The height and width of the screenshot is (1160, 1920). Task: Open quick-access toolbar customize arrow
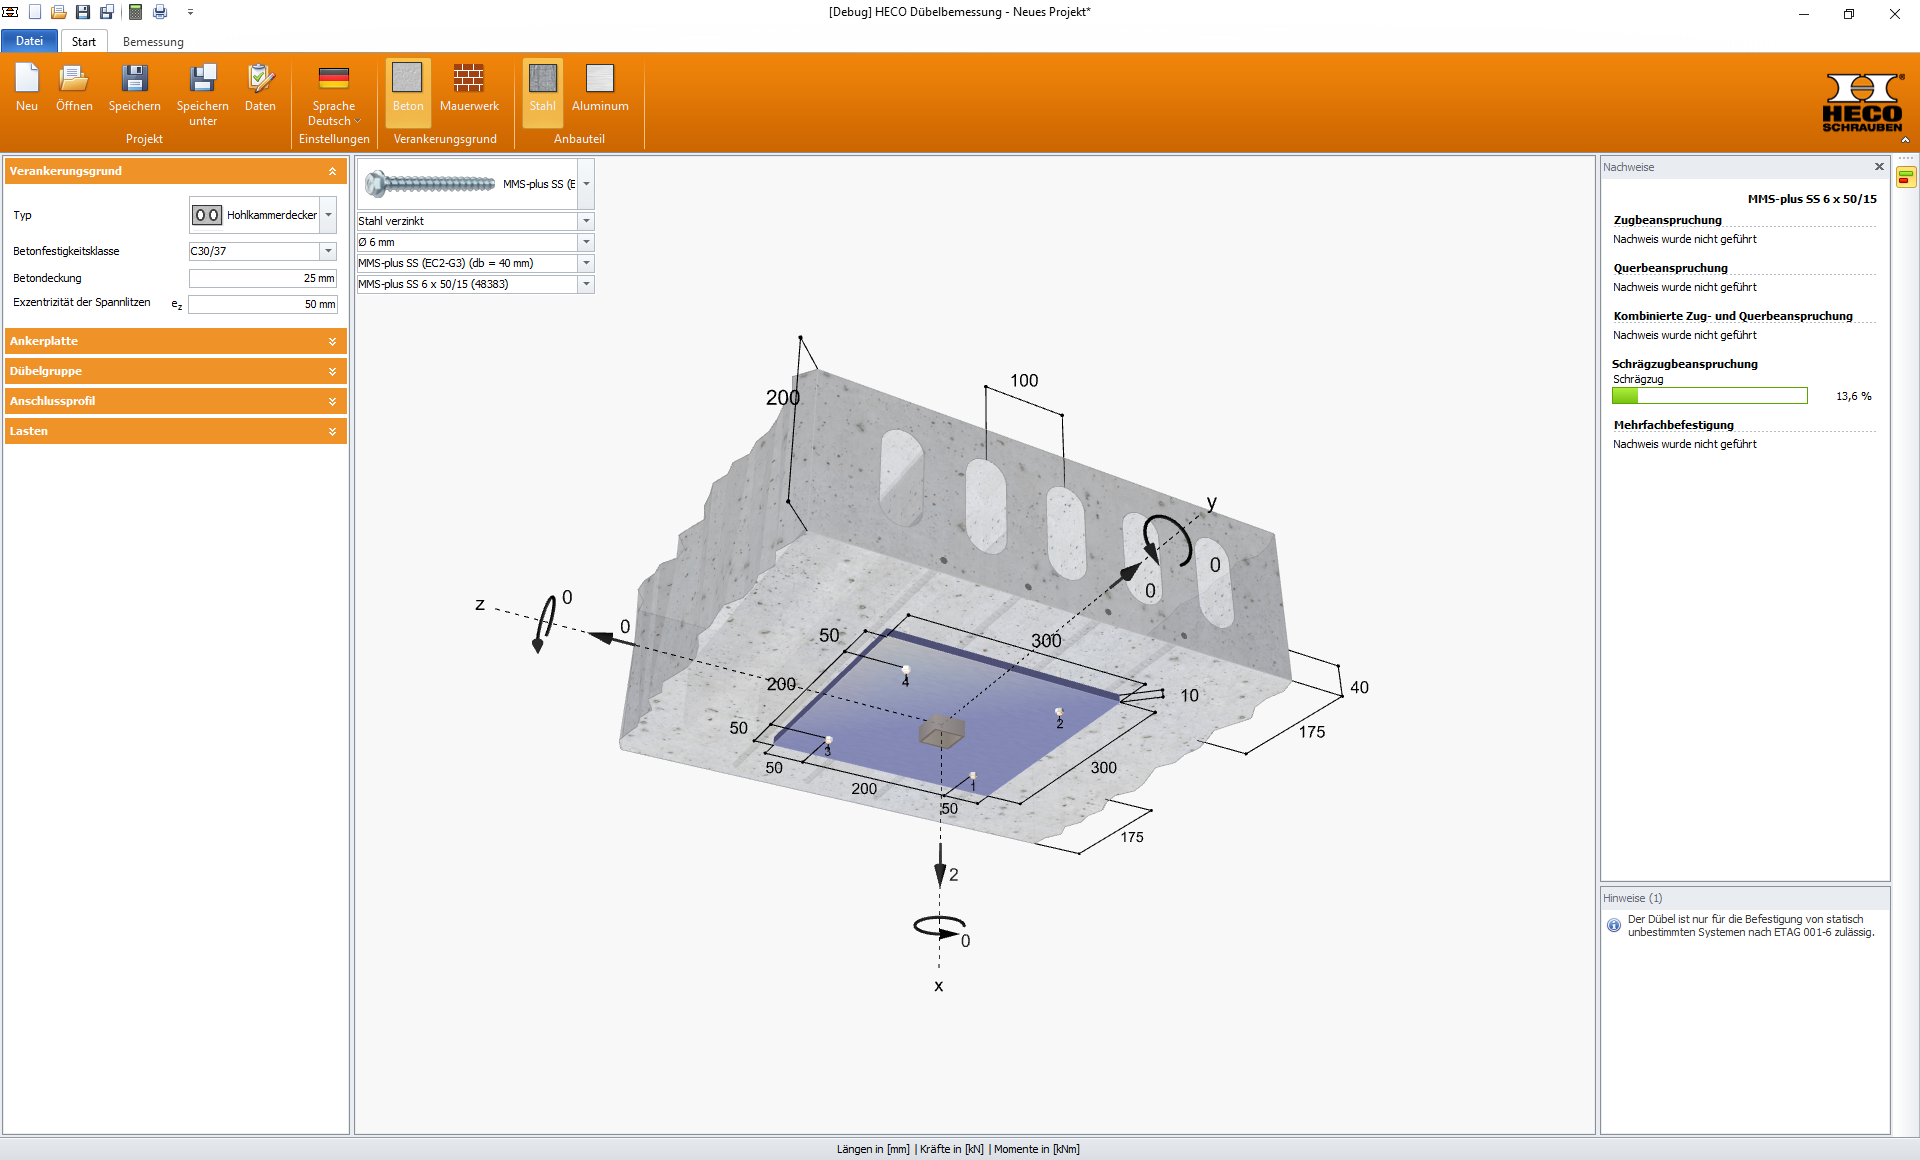click(x=190, y=12)
